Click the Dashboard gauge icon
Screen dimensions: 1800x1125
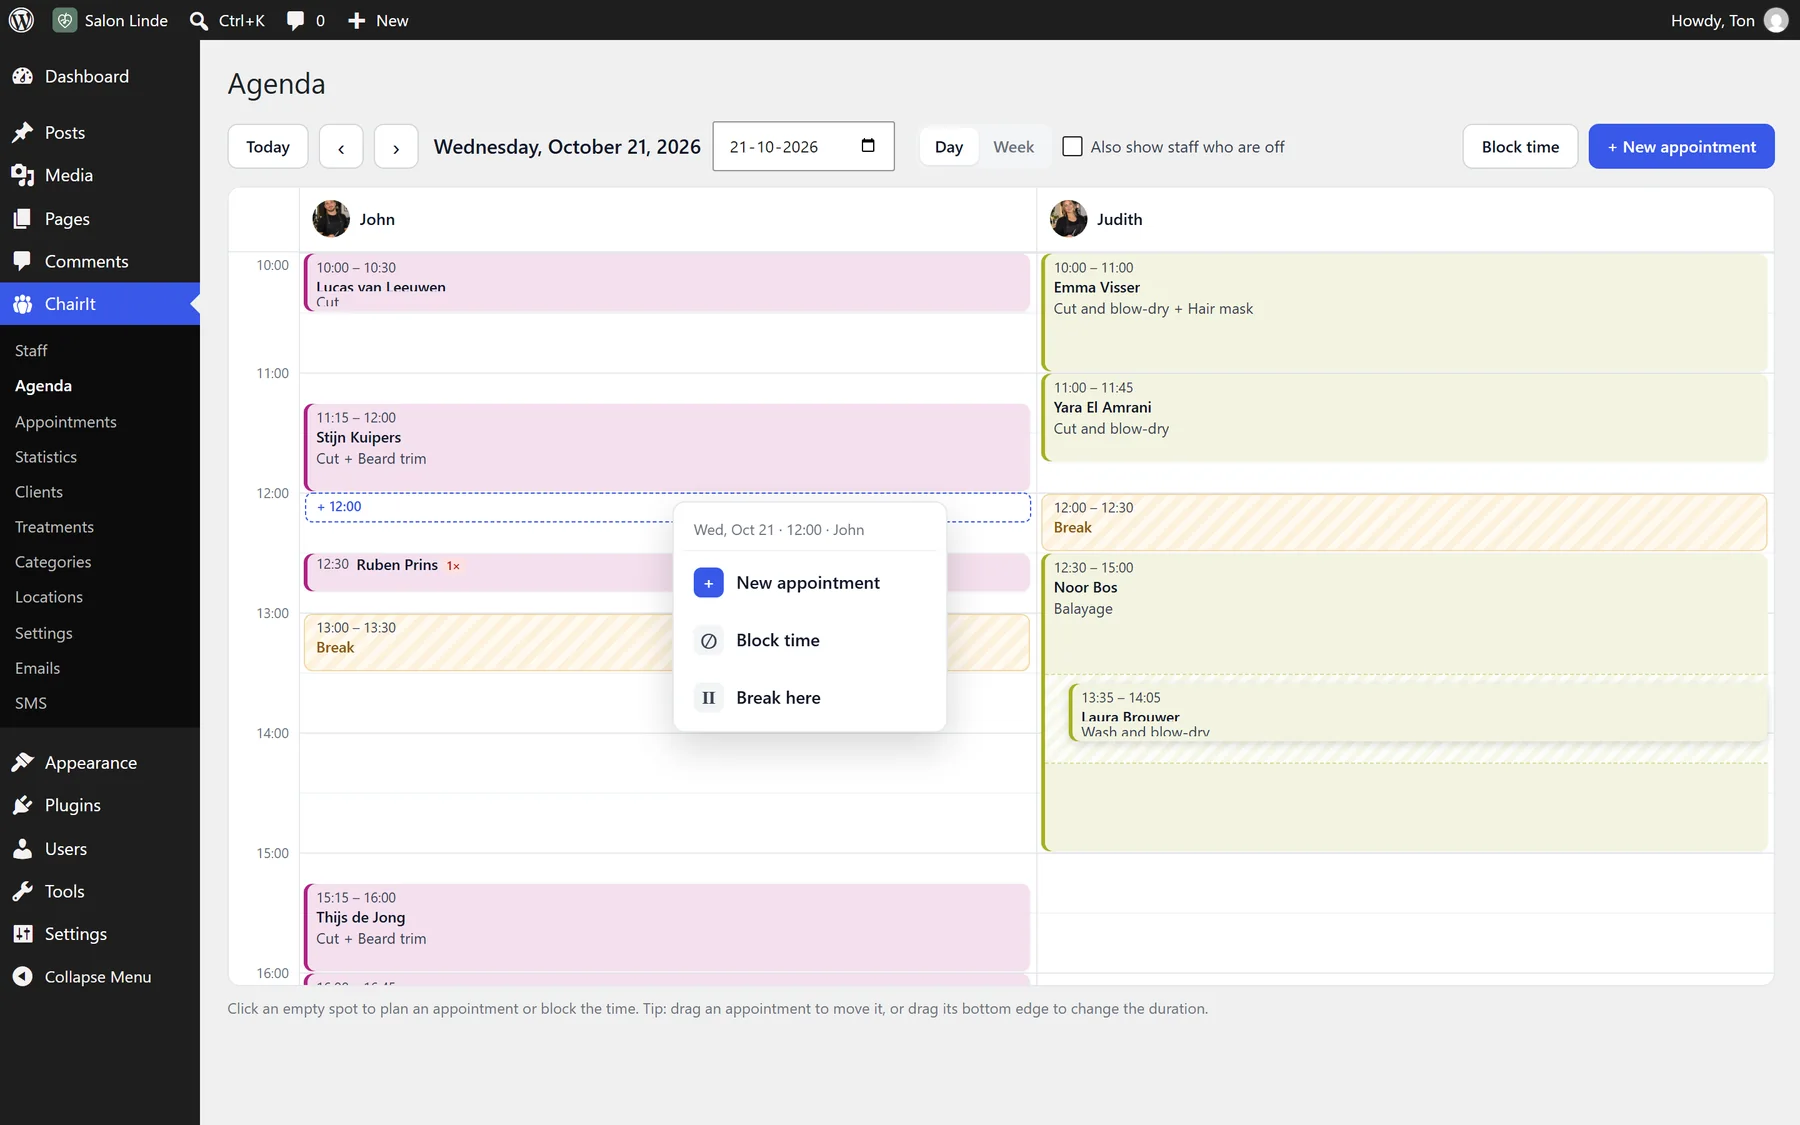23,76
